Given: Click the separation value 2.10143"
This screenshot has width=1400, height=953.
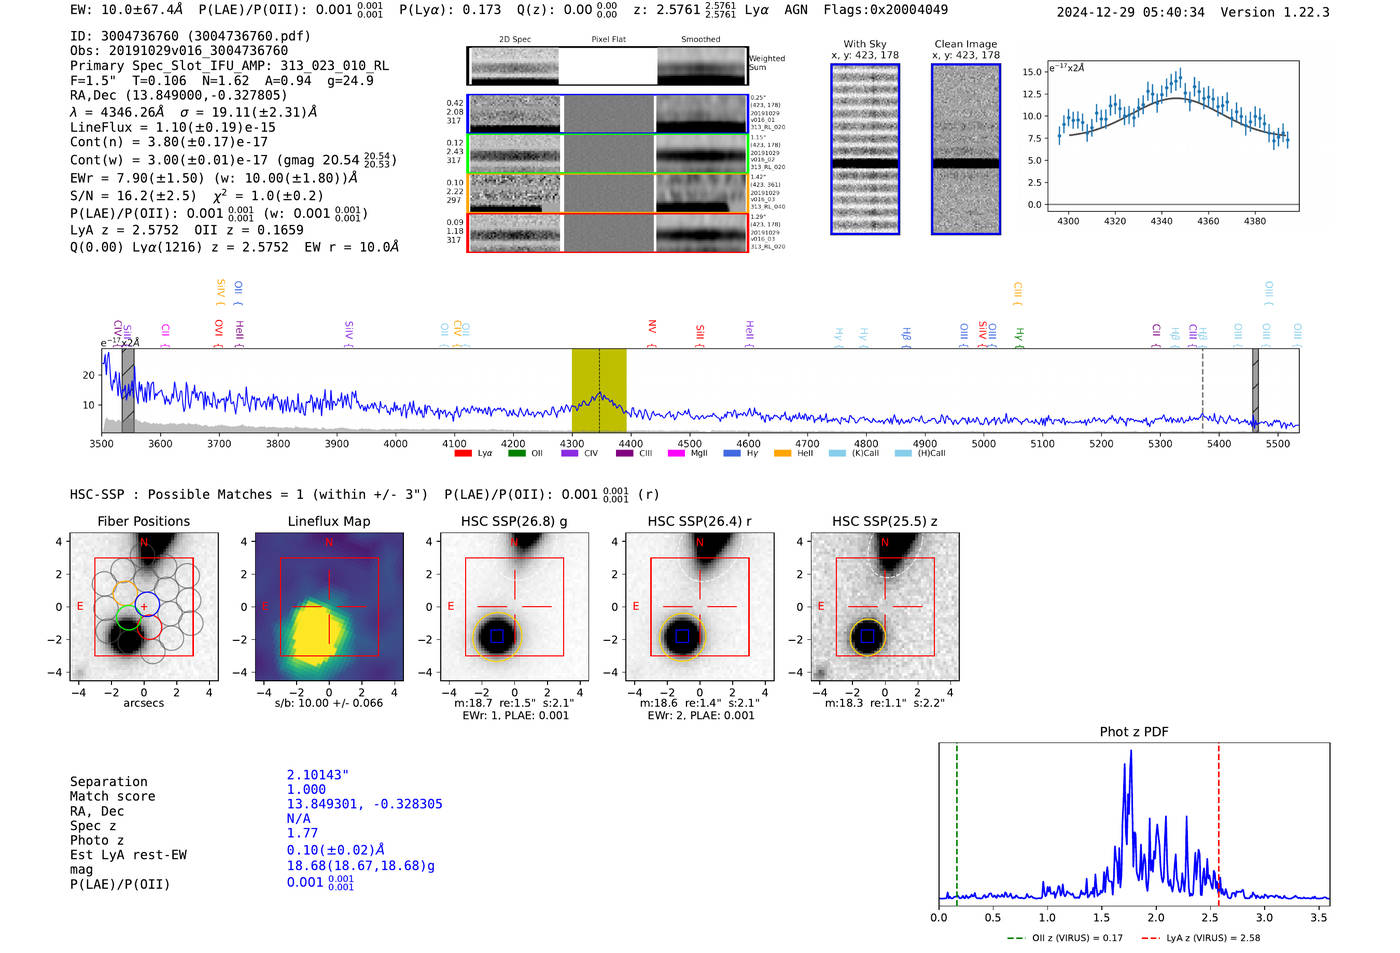Looking at the screenshot, I should [318, 776].
